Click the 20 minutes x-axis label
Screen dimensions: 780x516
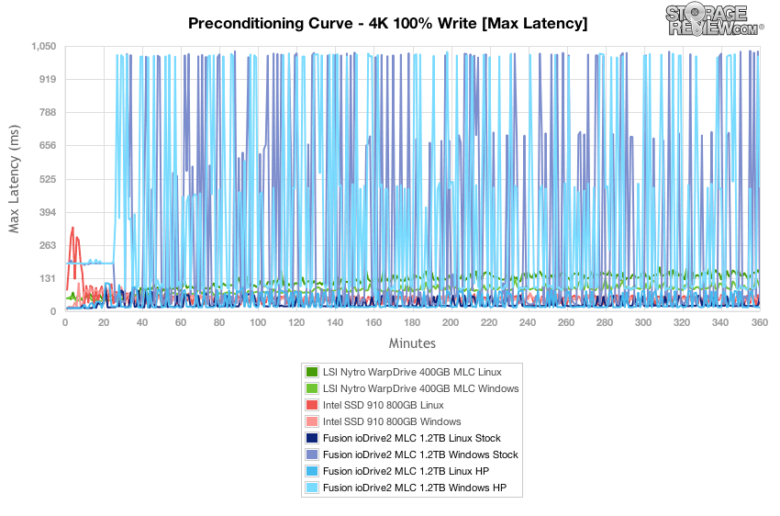point(103,322)
